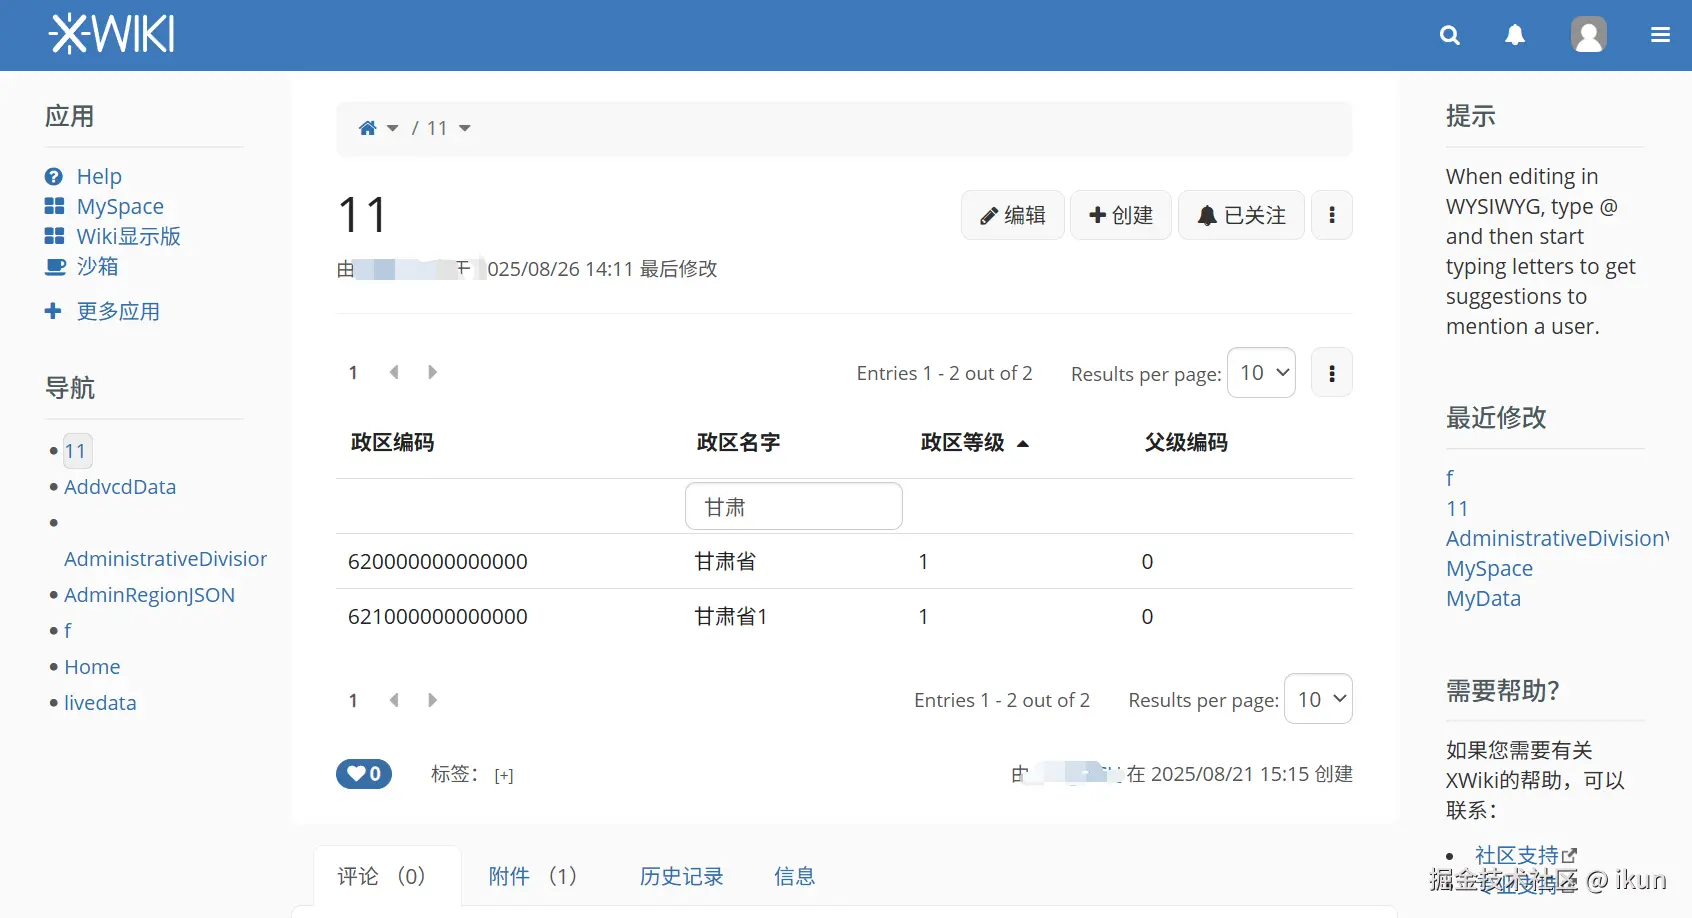The width and height of the screenshot is (1692, 918).
Task: Expand the breadcrumb chevron next to 11
Action: click(464, 128)
